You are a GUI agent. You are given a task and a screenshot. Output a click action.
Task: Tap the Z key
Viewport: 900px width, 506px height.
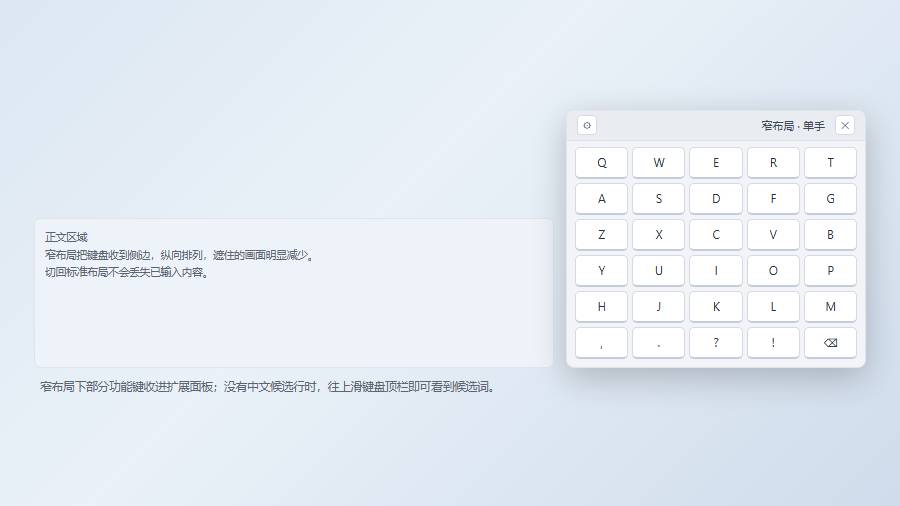click(x=601, y=235)
